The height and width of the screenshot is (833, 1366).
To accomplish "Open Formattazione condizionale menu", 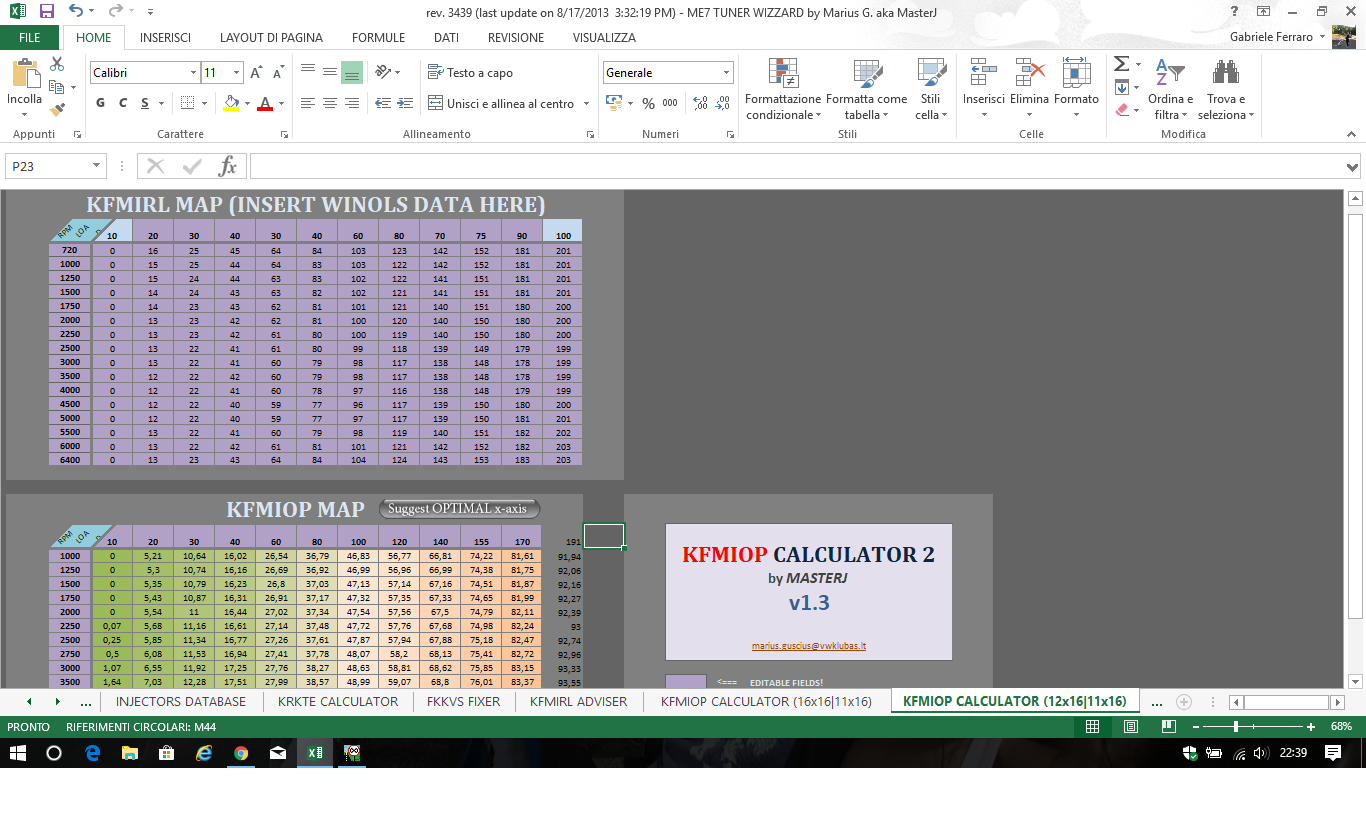I will [783, 90].
